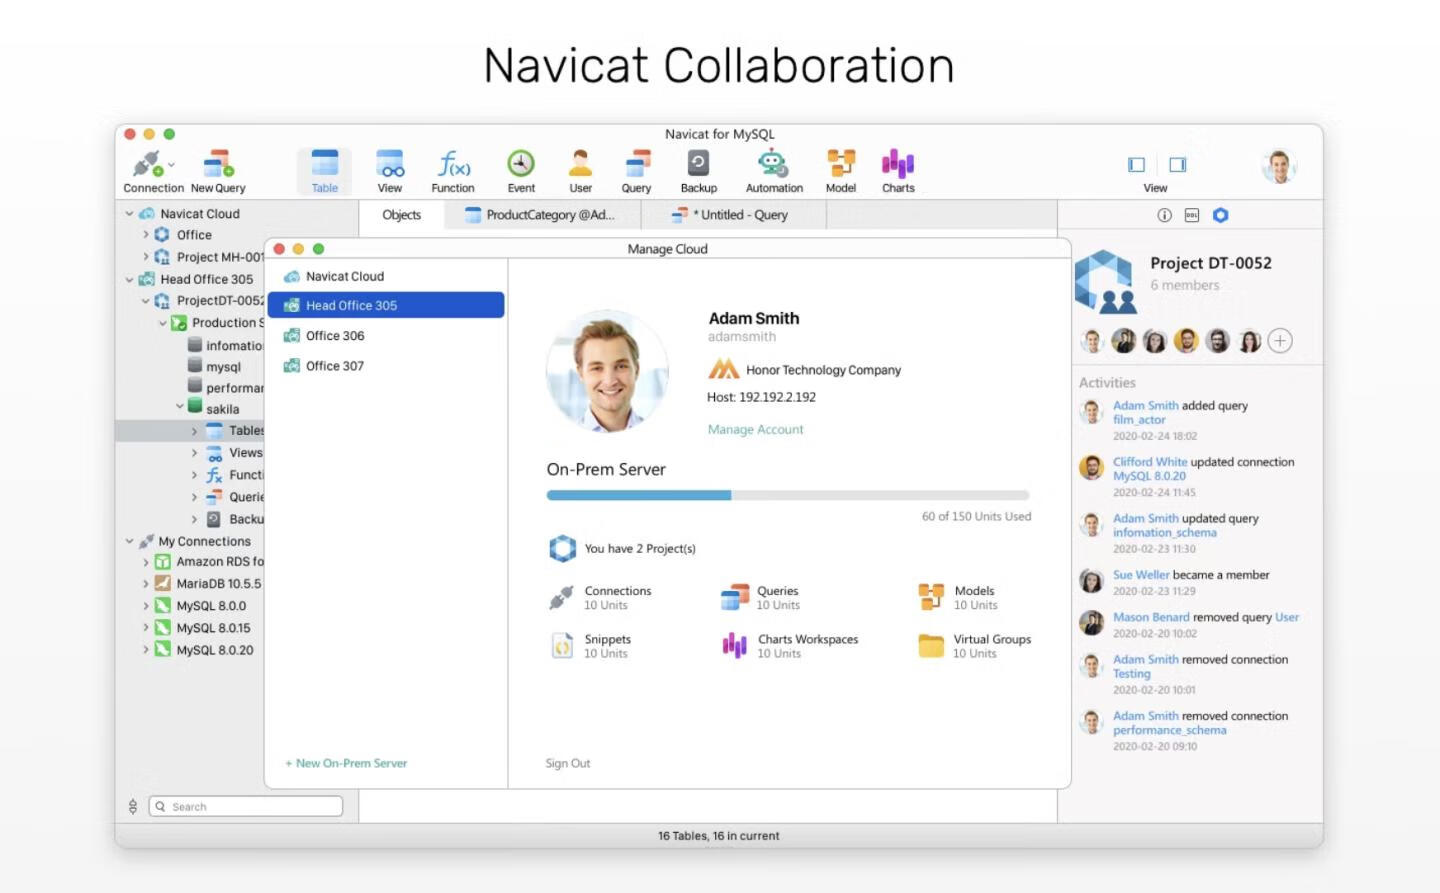The image size is (1440, 893).
Task: Click sidebar filter icon beside Search
Action: coord(132,806)
